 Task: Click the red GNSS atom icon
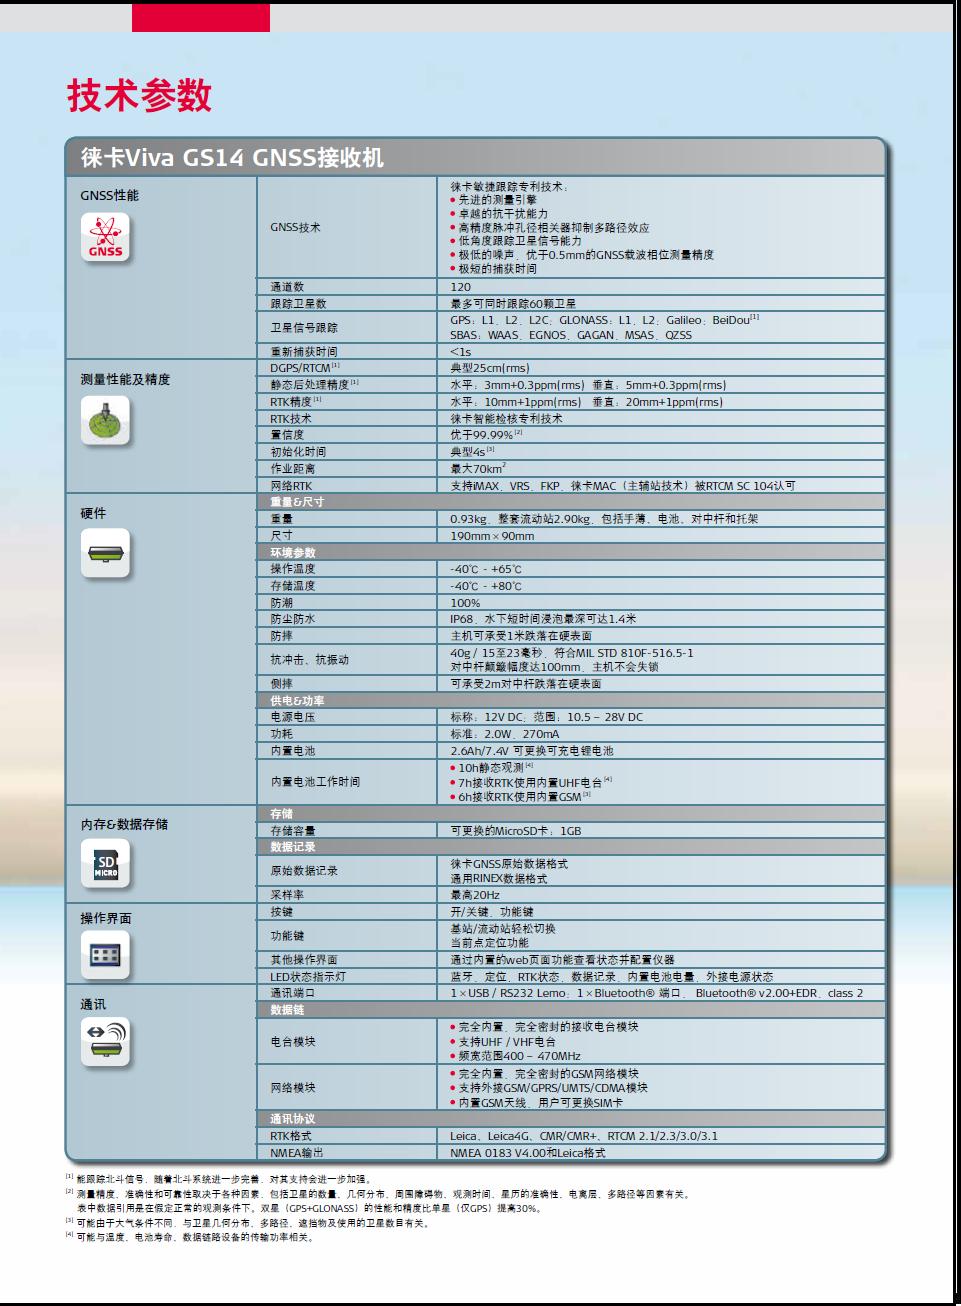pyautogui.click(x=105, y=239)
